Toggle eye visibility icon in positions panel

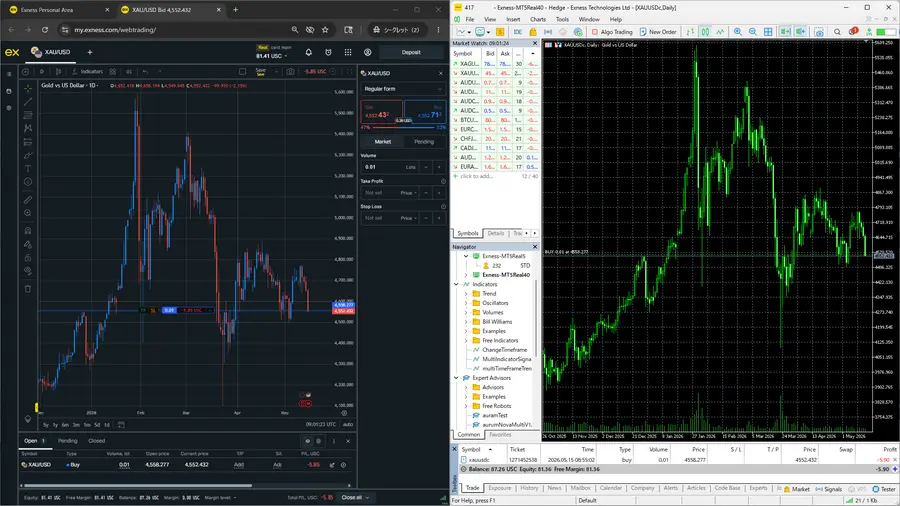308,441
